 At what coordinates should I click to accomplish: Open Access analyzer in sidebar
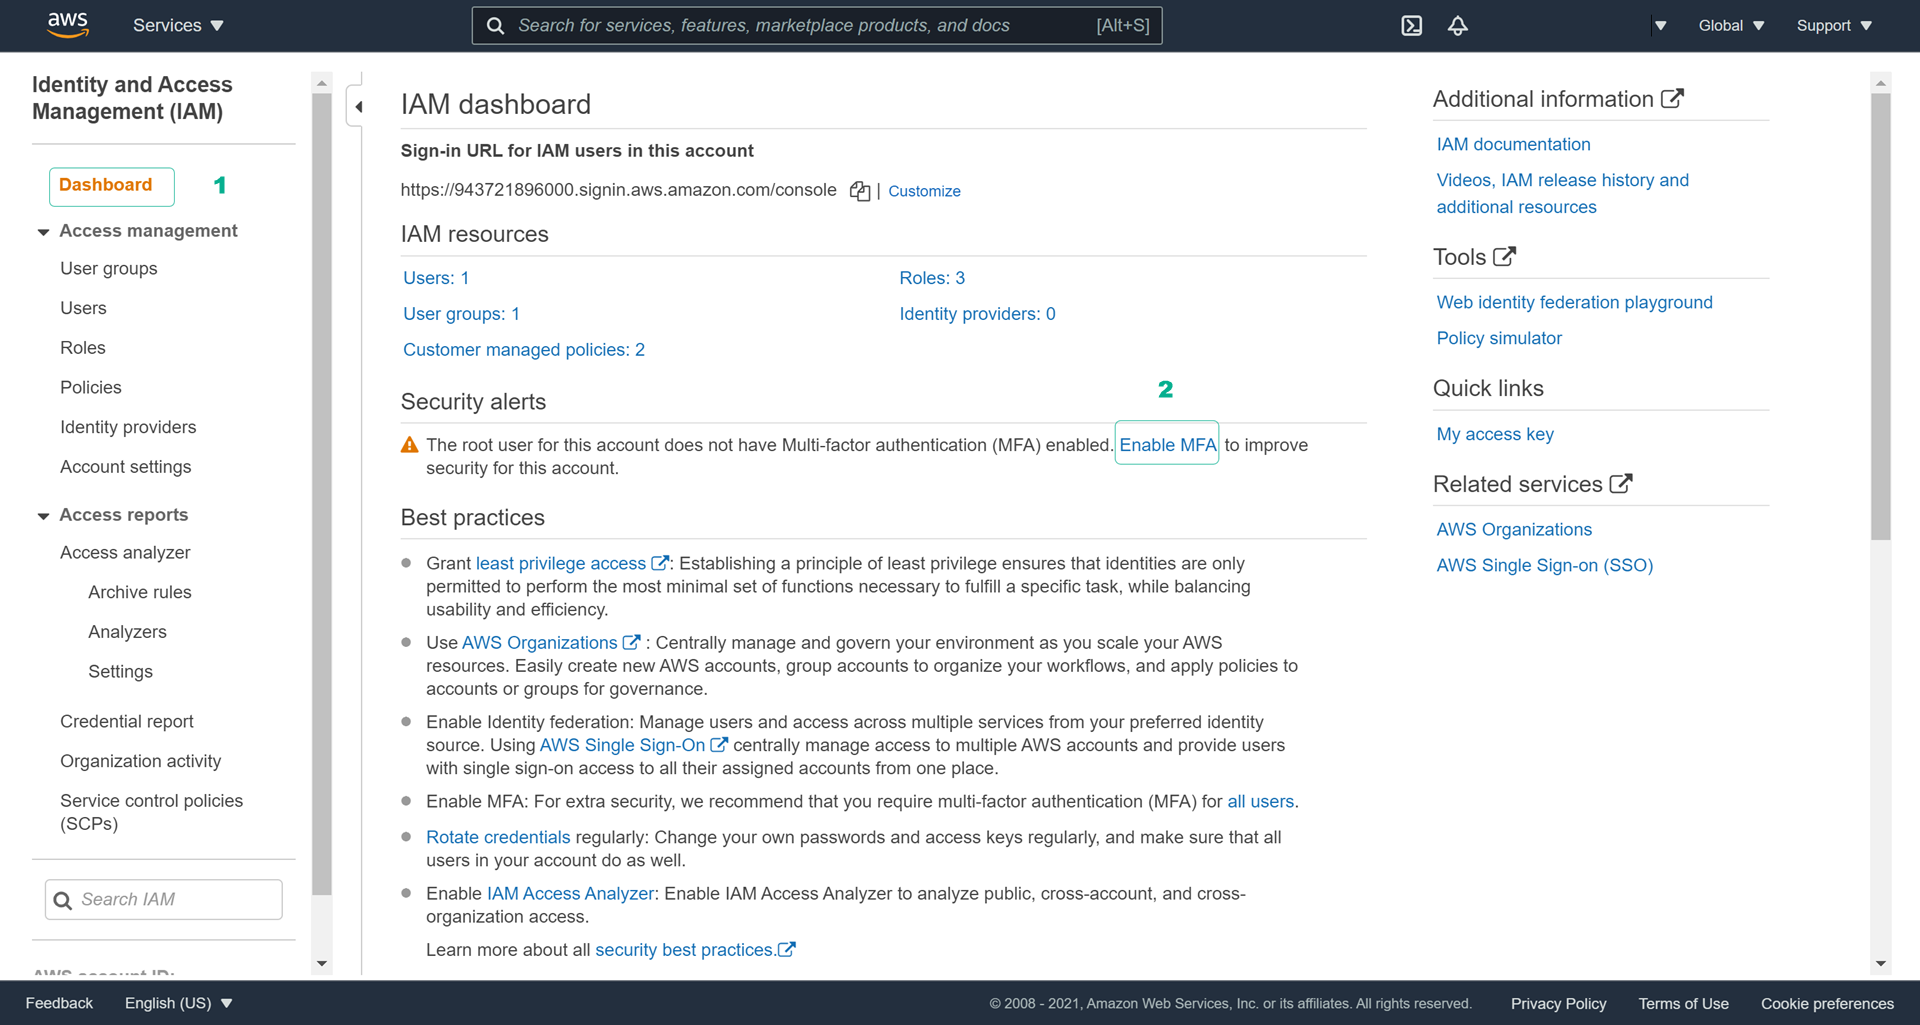click(125, 552)
